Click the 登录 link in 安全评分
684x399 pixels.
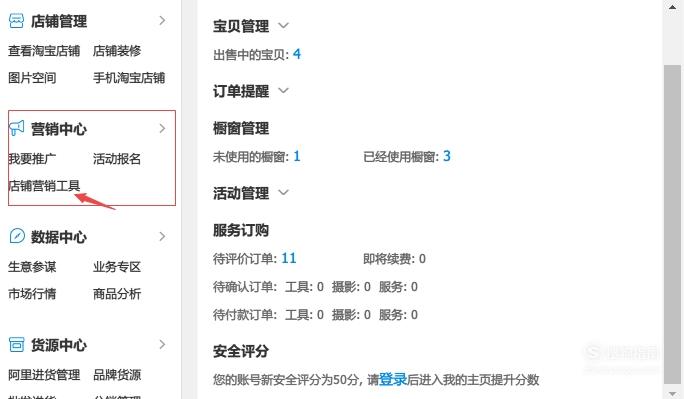click(393, 379)
